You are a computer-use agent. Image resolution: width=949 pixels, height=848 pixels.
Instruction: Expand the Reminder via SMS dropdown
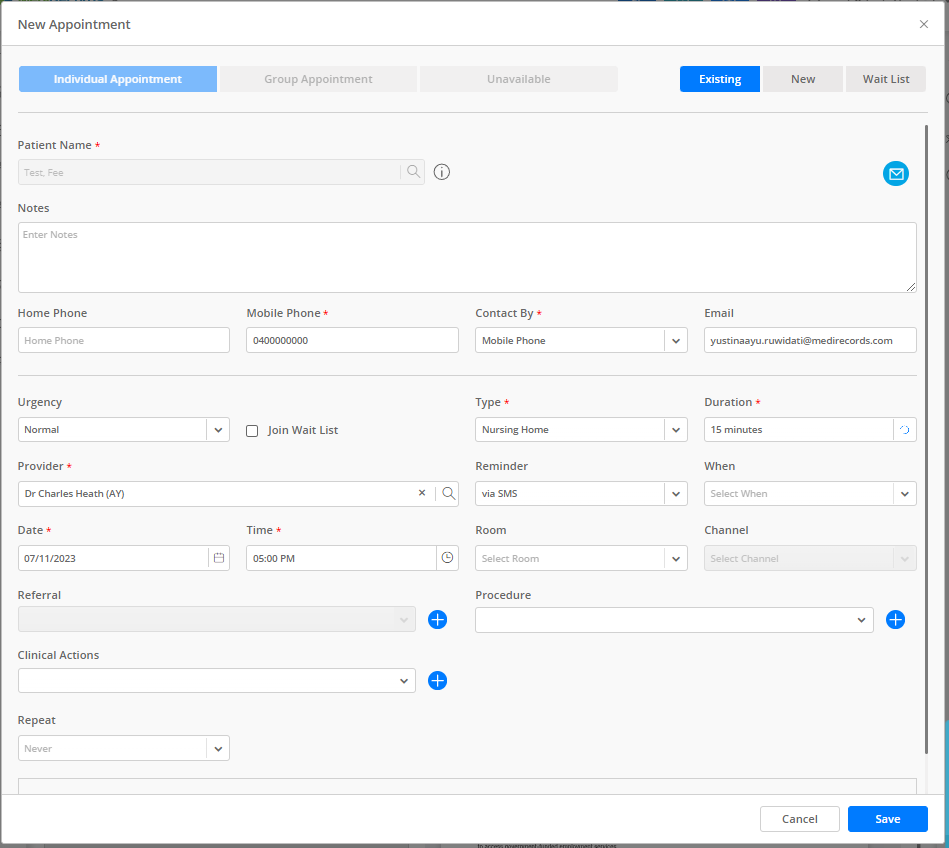pyautogui.click(x=675, y=494)
